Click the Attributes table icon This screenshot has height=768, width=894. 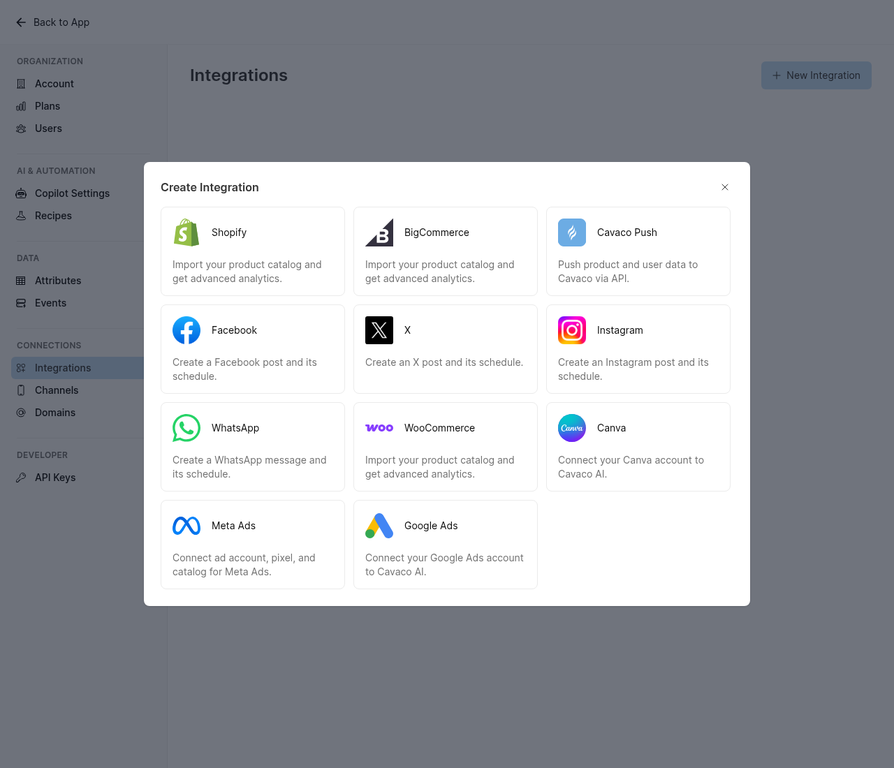(x=21, y=281)
